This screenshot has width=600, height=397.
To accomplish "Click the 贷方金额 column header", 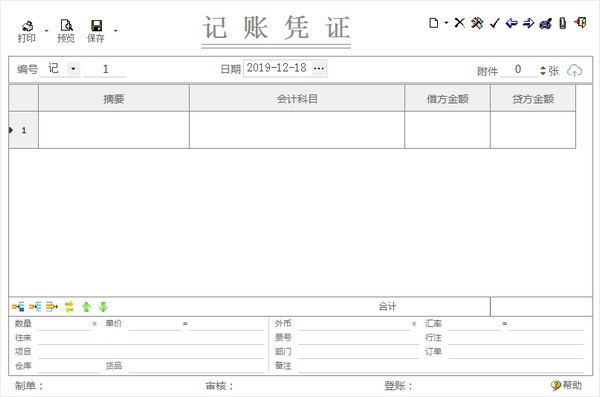I will pyautogui.click(x=533, y=99).
